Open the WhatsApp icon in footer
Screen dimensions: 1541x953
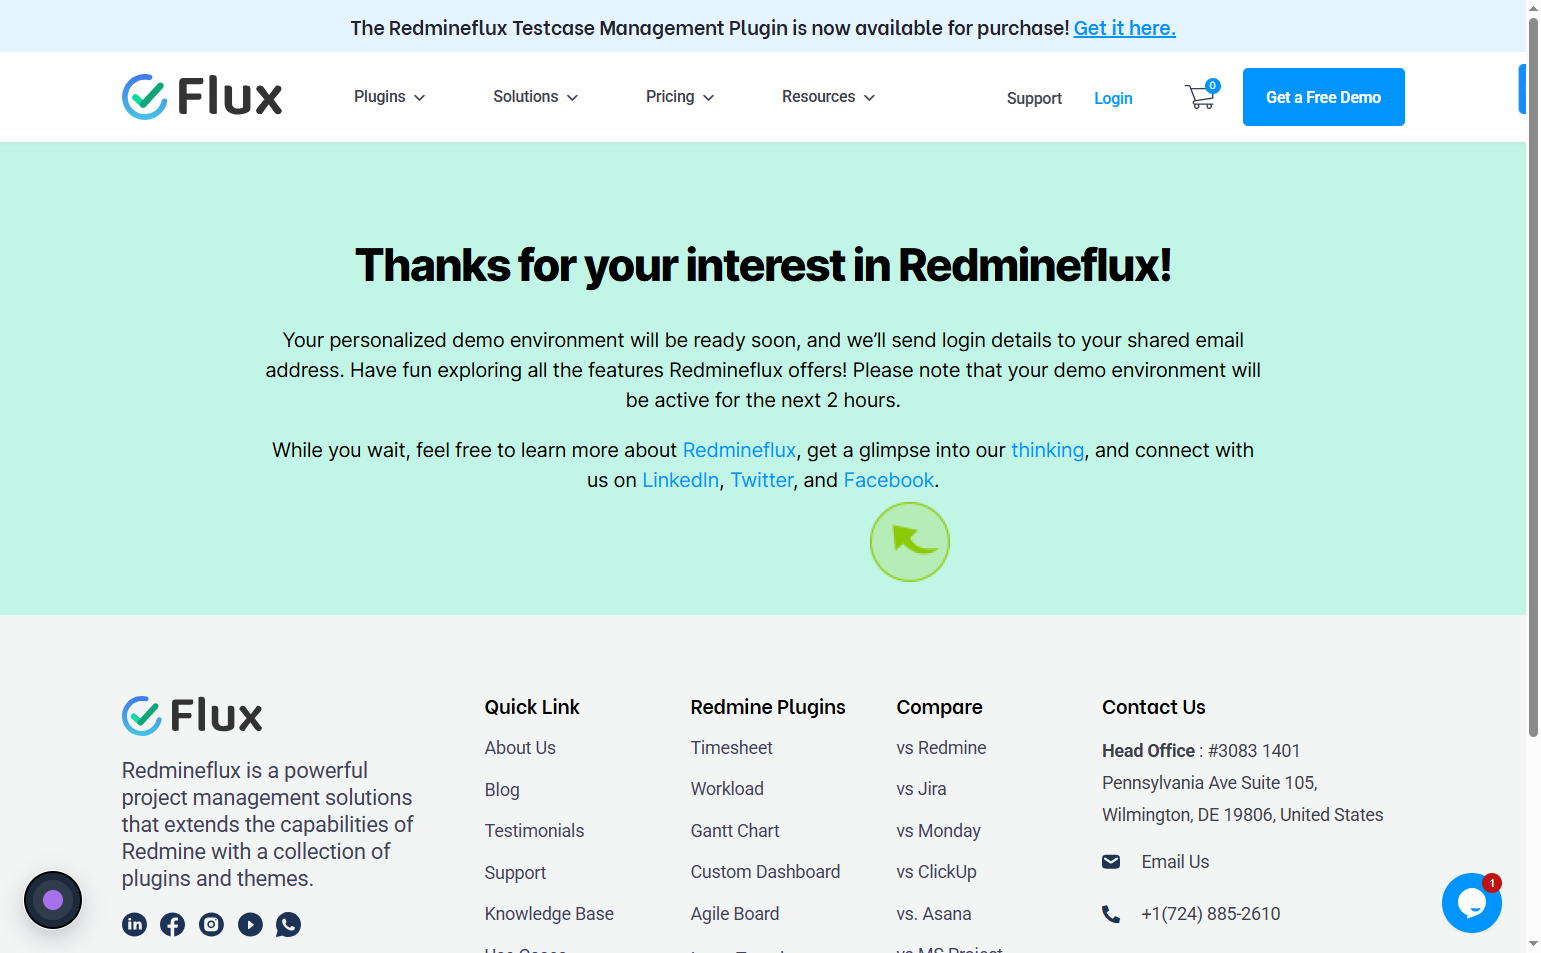pos(288,924)
